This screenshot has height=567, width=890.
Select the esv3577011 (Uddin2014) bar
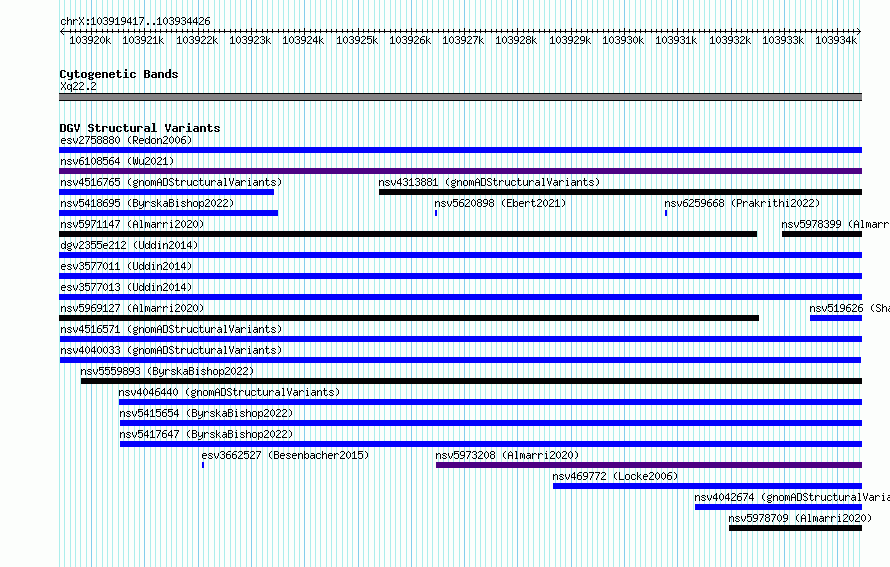460,276
